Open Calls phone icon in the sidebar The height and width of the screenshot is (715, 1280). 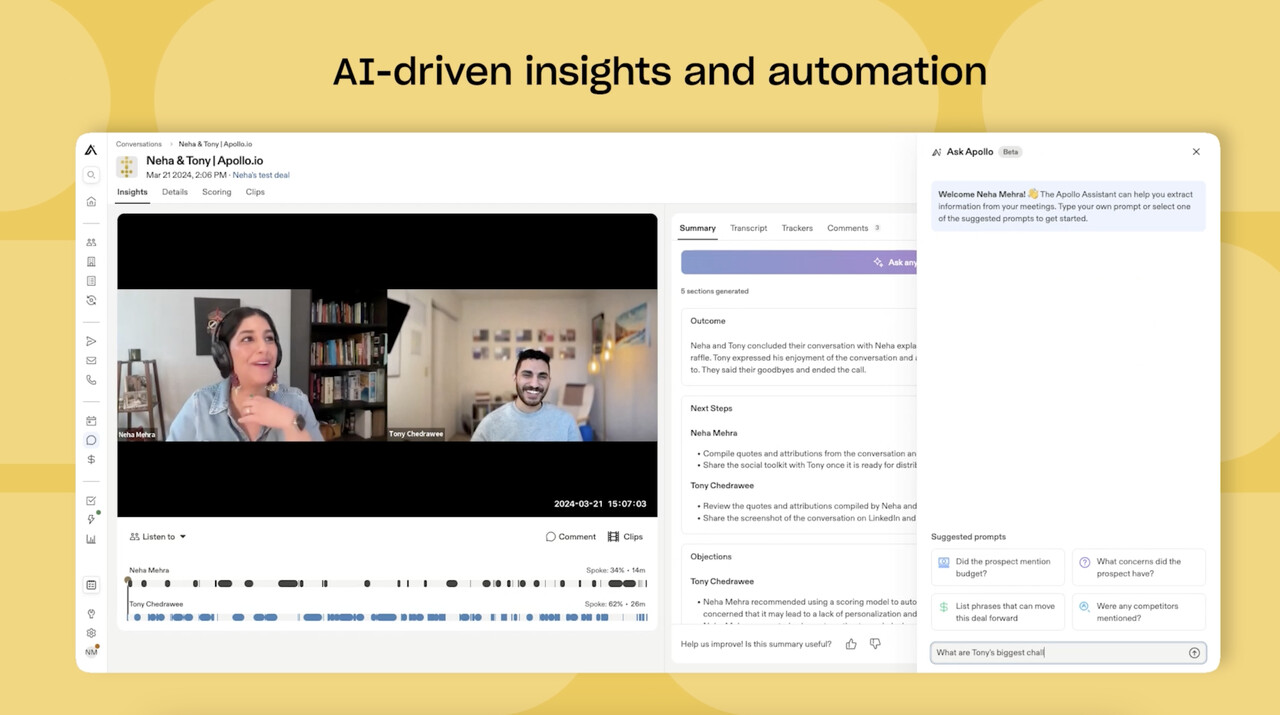point(91,380)
